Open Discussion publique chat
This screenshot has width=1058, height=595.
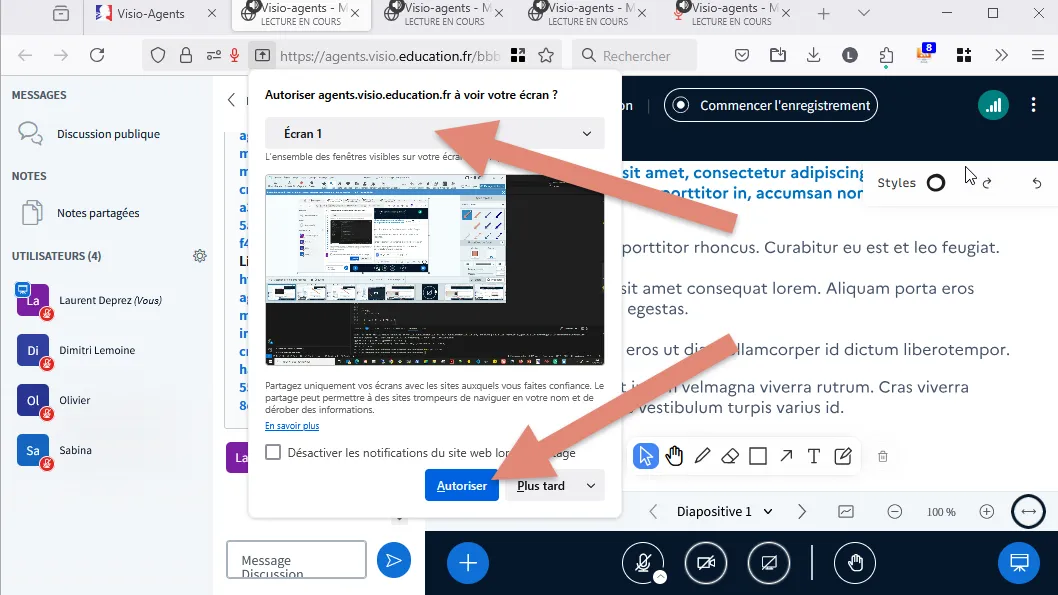108,134
